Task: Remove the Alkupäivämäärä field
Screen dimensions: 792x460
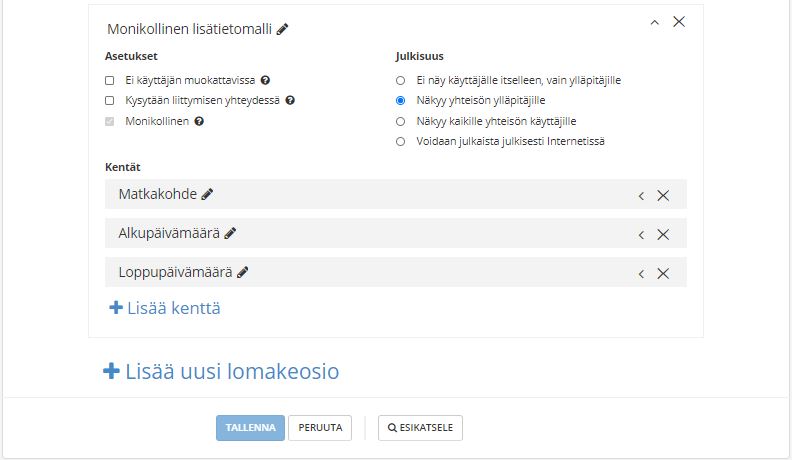Action: coord(663,234)
